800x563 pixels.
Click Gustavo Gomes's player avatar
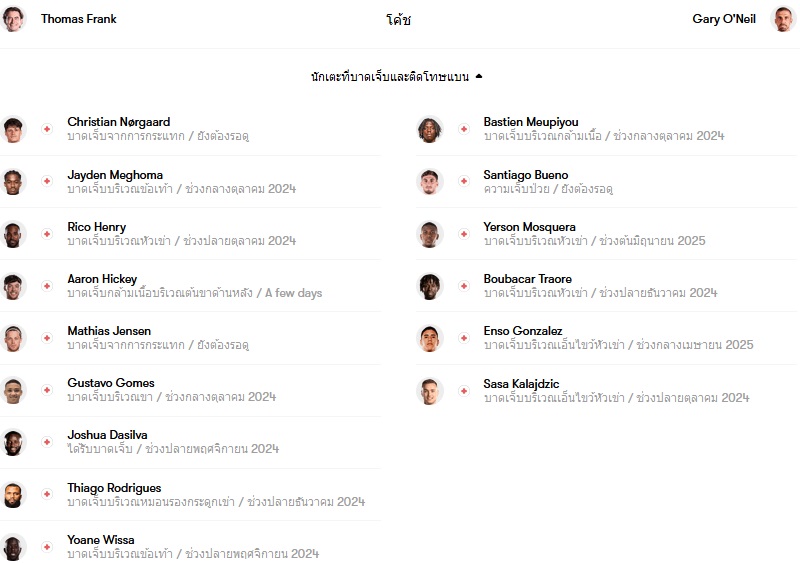click(x=13, y=391)
